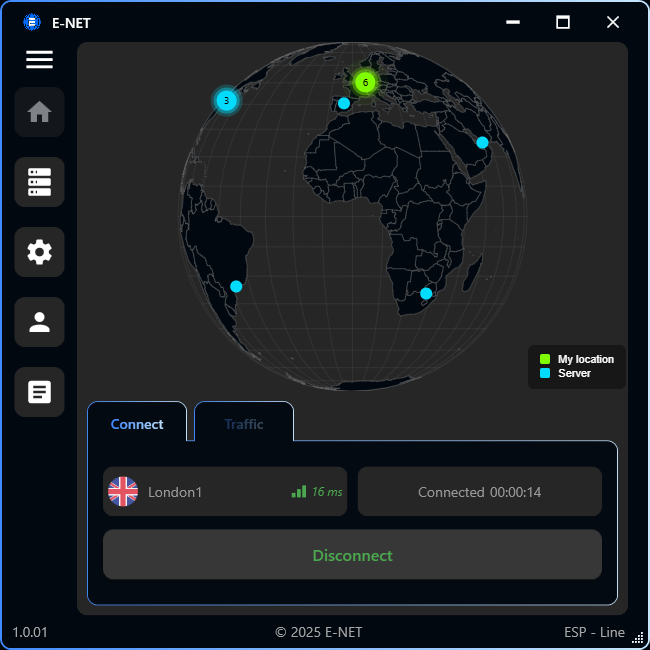
Task: Open the user account icon
Action: coord(39,322)
